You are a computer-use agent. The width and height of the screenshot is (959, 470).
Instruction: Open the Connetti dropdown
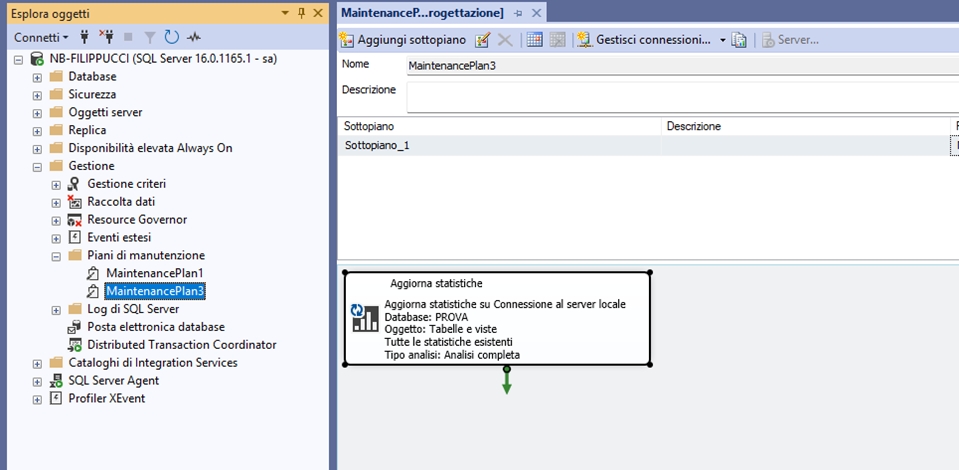pos(41,37)
